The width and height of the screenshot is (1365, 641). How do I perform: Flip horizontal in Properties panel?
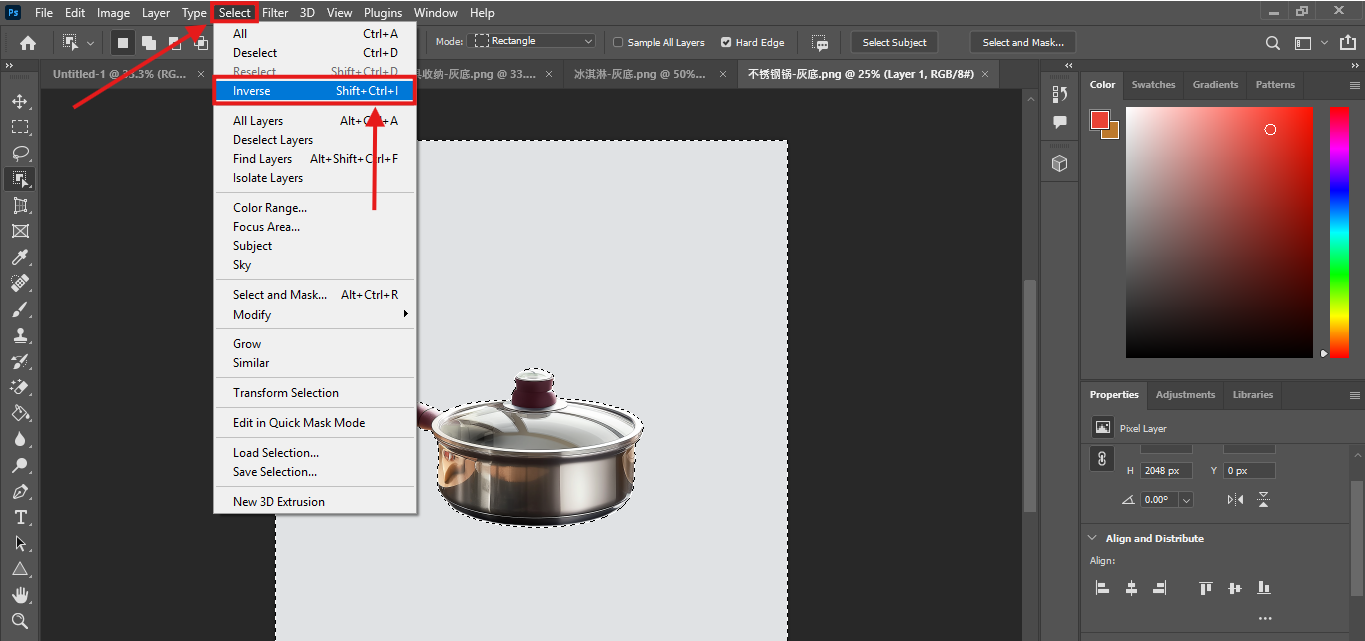point(1236,499)
